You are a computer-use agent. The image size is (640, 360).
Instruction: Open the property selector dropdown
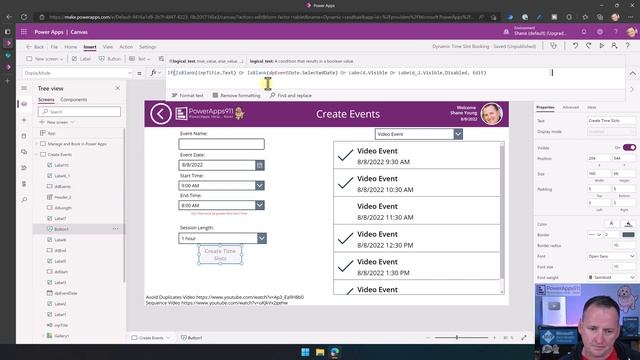[78, 73]
